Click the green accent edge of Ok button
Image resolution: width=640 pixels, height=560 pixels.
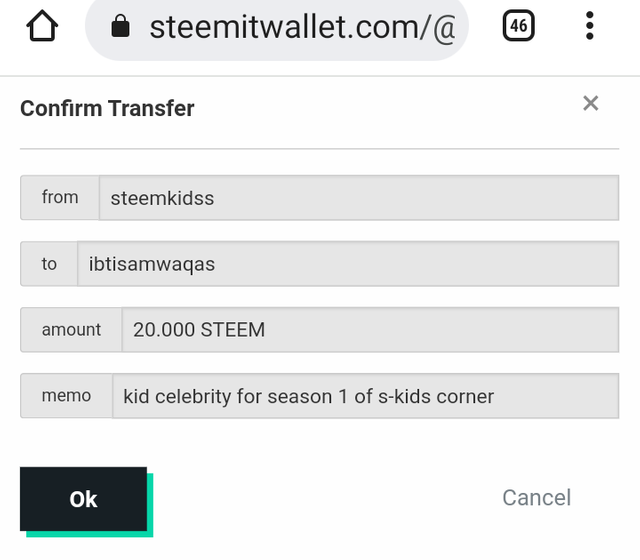(150, 505)
